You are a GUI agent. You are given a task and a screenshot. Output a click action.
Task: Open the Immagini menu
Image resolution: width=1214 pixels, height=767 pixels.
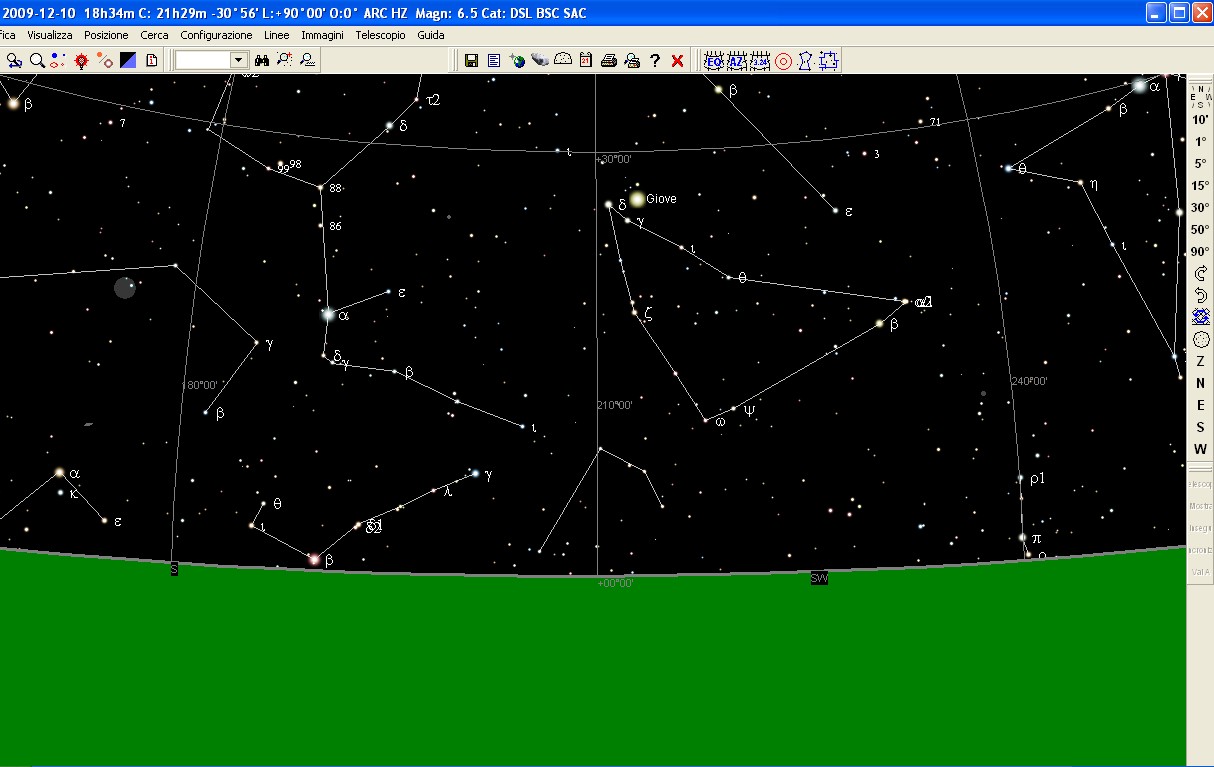322,35
